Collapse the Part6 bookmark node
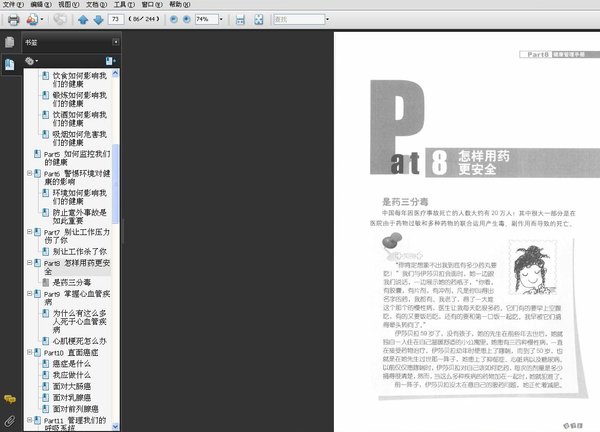Viewport: 600px width, 432px height. [x=29, y=173]
